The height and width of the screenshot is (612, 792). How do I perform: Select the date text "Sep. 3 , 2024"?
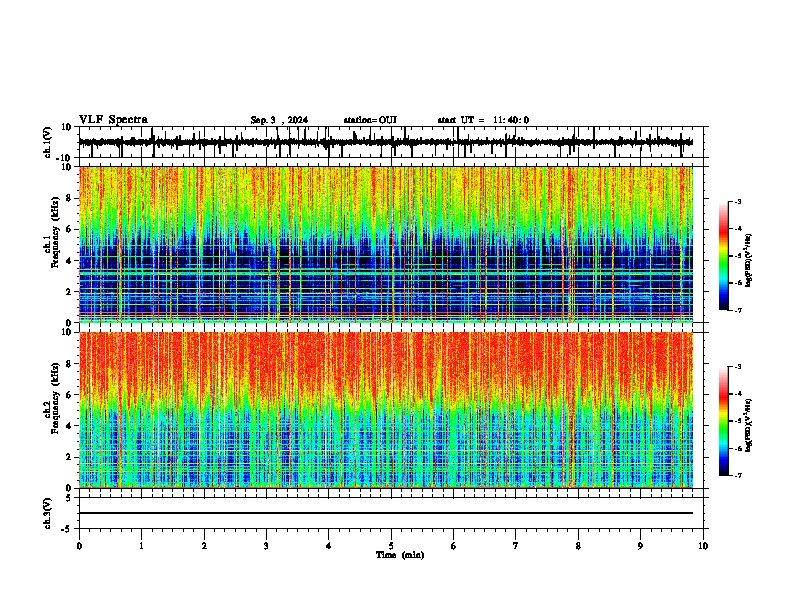pos(279,120)
